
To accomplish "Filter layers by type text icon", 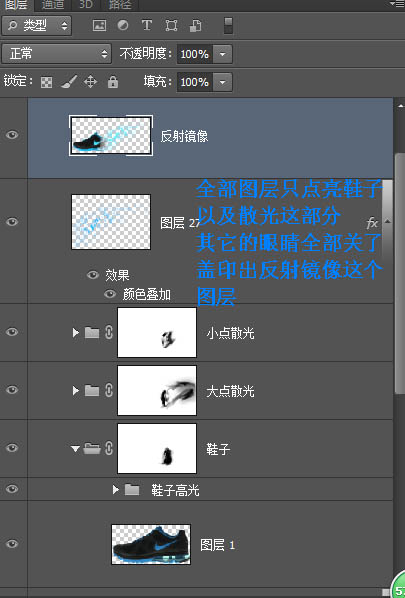I will point(146,26).
